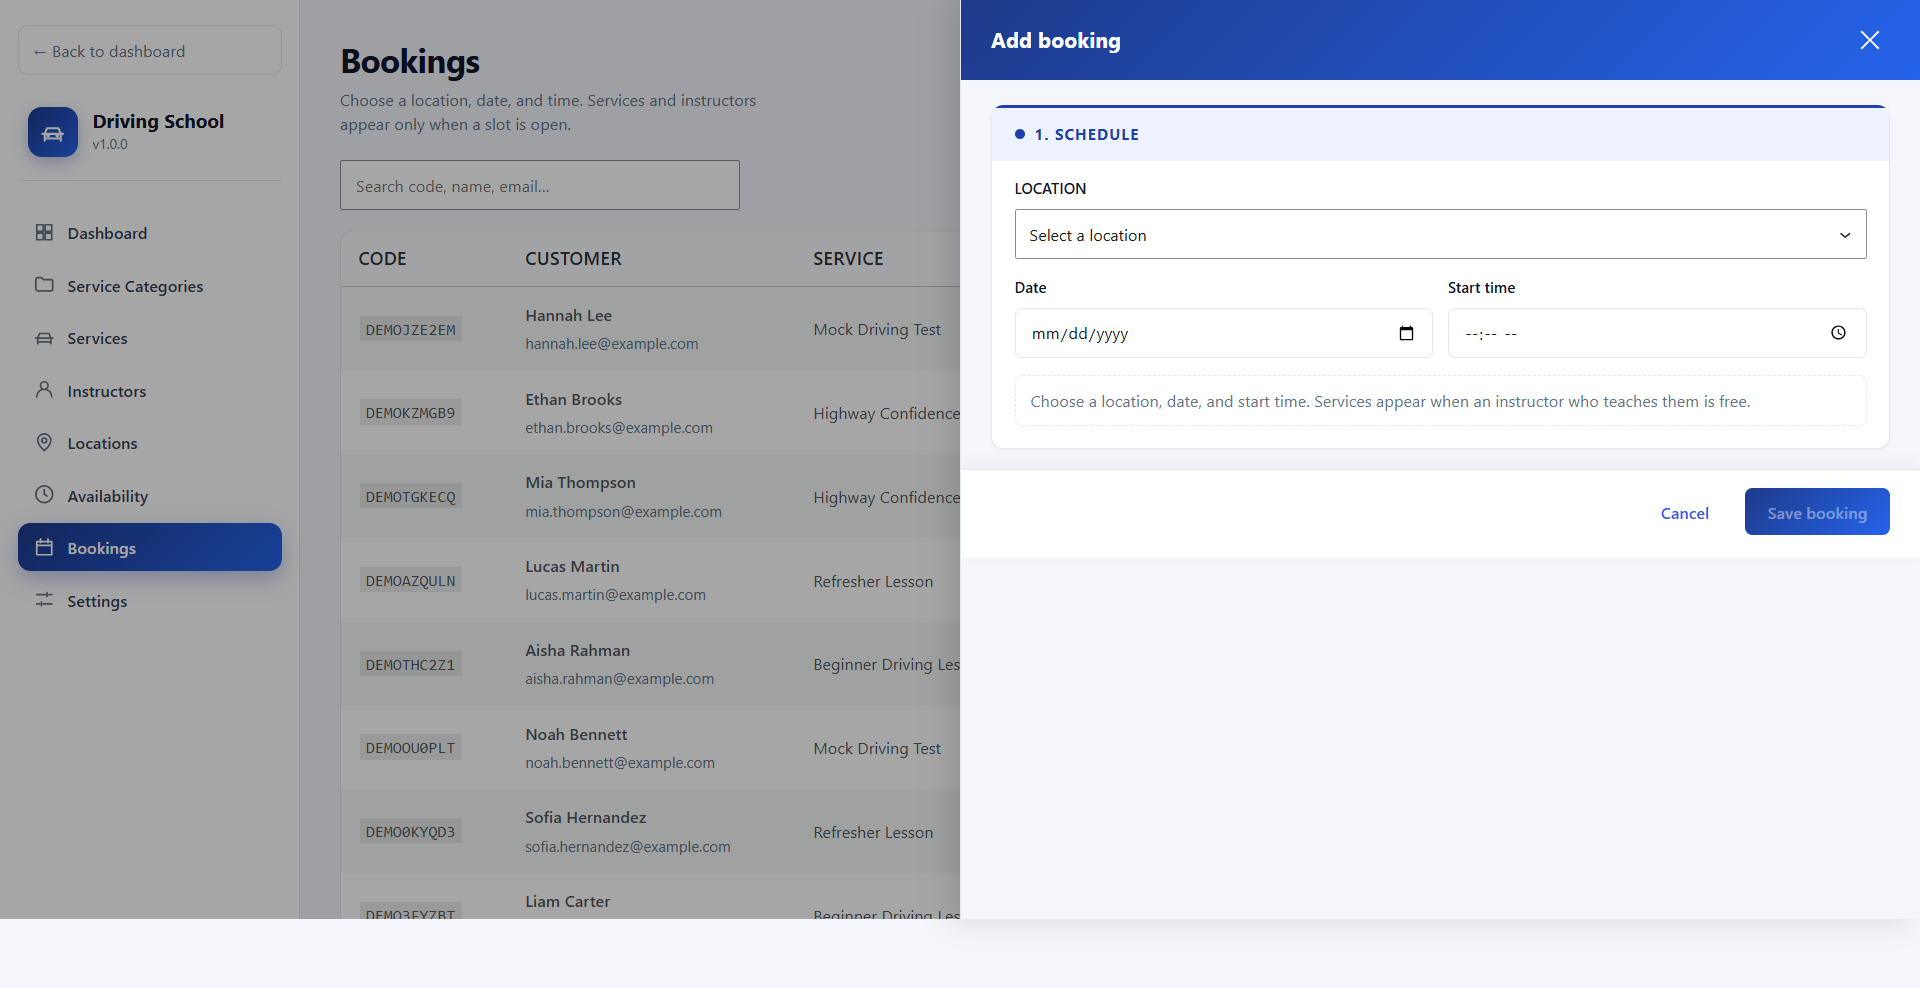The height and width of the screenshot is (988, 1920).
Task: Click customer name Aisha Rahman
Action: click(578, 651)
